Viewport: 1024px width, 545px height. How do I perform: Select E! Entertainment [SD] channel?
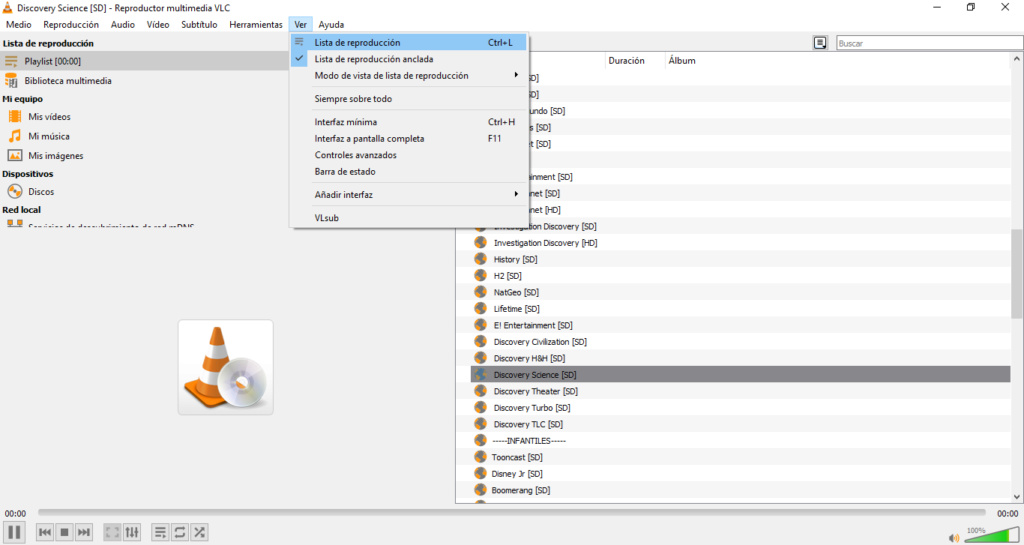point(532,325)
